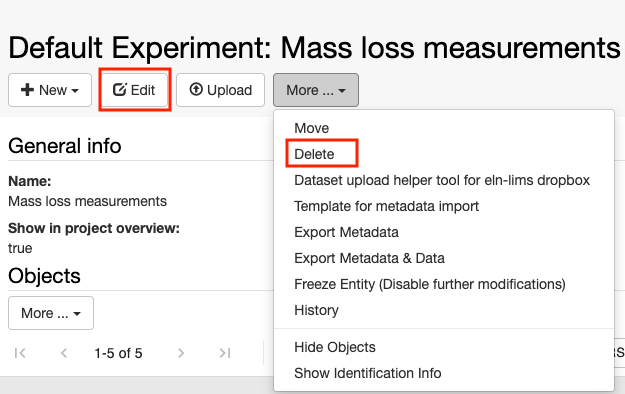Go to last page of objects
The width and height of the screenshot is (625, 394).
tap(225, 353)
